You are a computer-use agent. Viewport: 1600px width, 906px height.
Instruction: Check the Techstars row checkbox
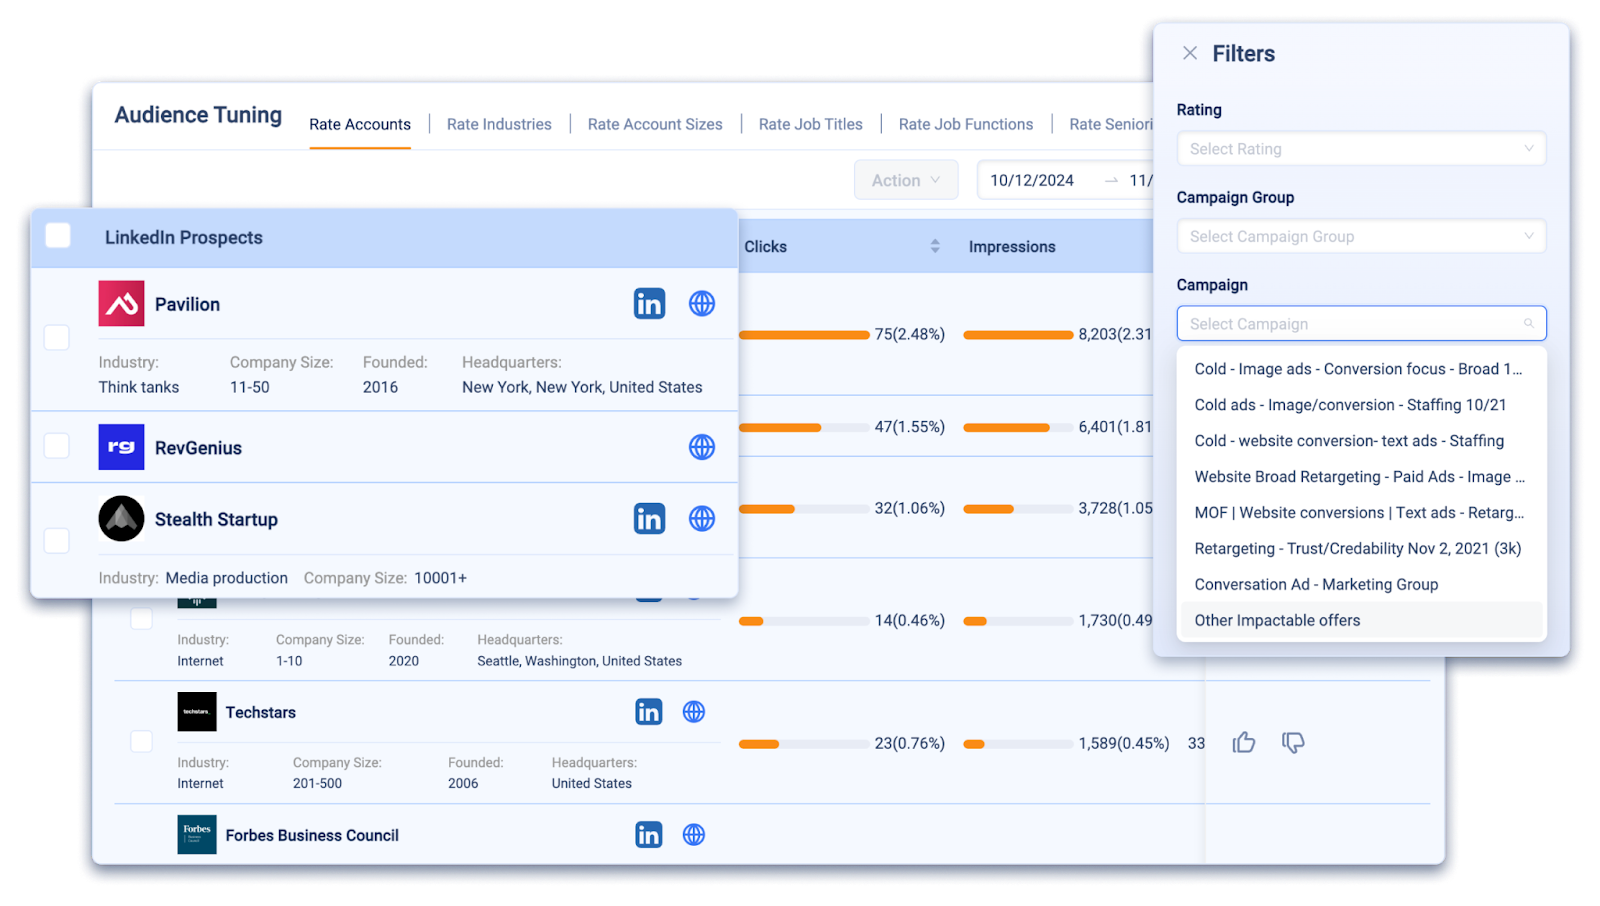click(142, 742)
